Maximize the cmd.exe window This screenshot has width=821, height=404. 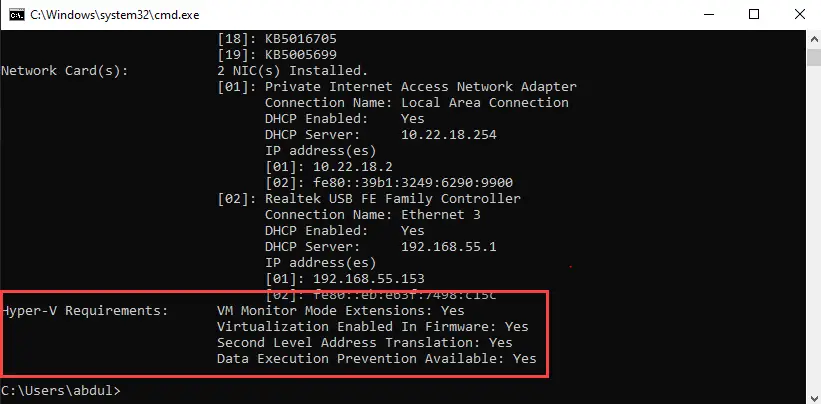coord(753,15)
